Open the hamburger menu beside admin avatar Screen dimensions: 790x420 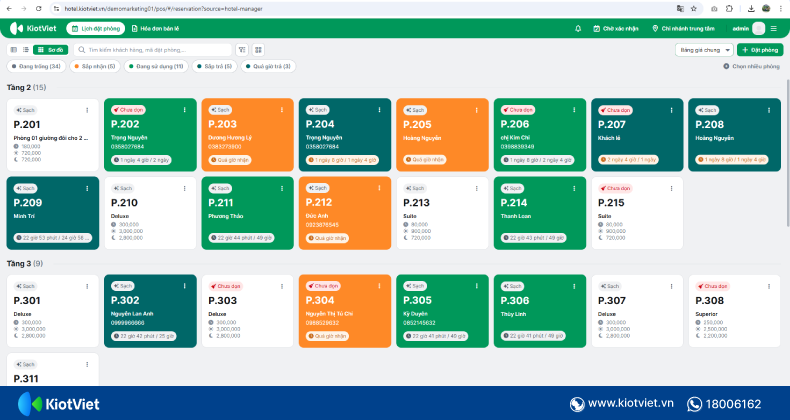774,29
